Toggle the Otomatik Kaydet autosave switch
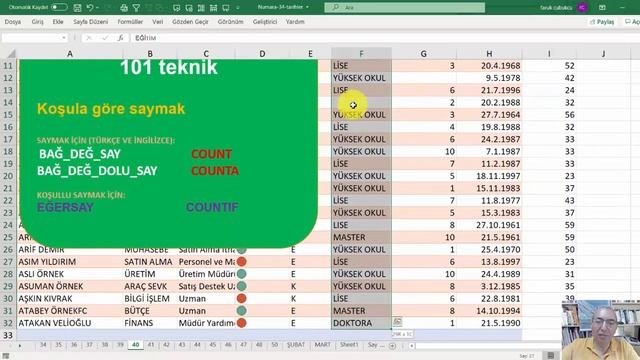 pos(59,7)
